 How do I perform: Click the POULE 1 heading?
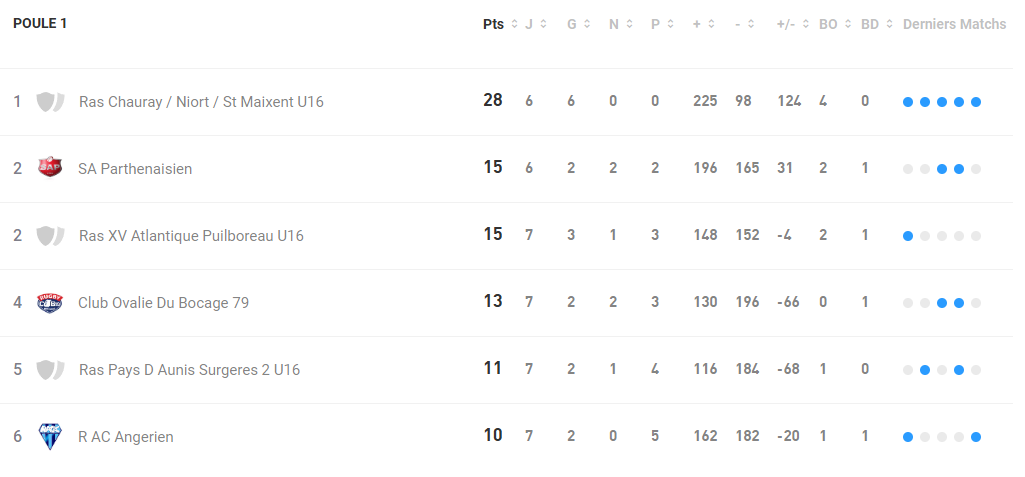(x=40, y=24)
